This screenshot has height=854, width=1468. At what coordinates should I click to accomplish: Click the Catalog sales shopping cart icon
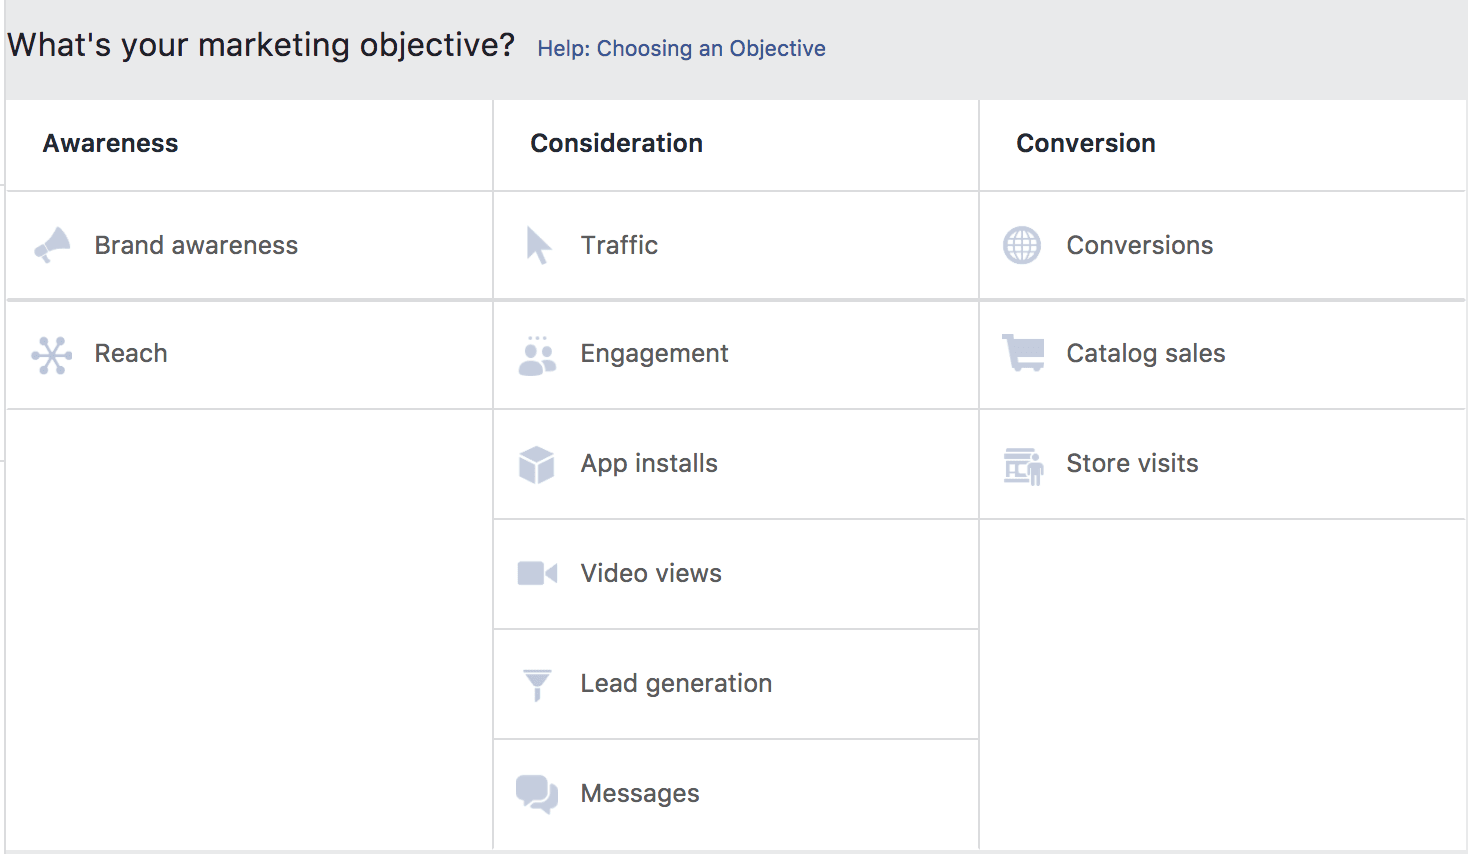click(x=1023, y=353)
